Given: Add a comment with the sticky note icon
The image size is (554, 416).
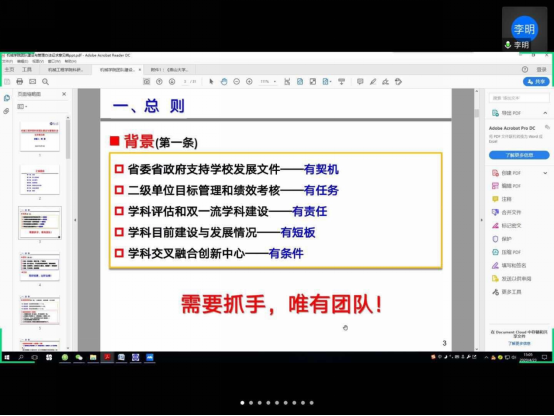Looking at the screenshot, I should (x=360, y=82).
